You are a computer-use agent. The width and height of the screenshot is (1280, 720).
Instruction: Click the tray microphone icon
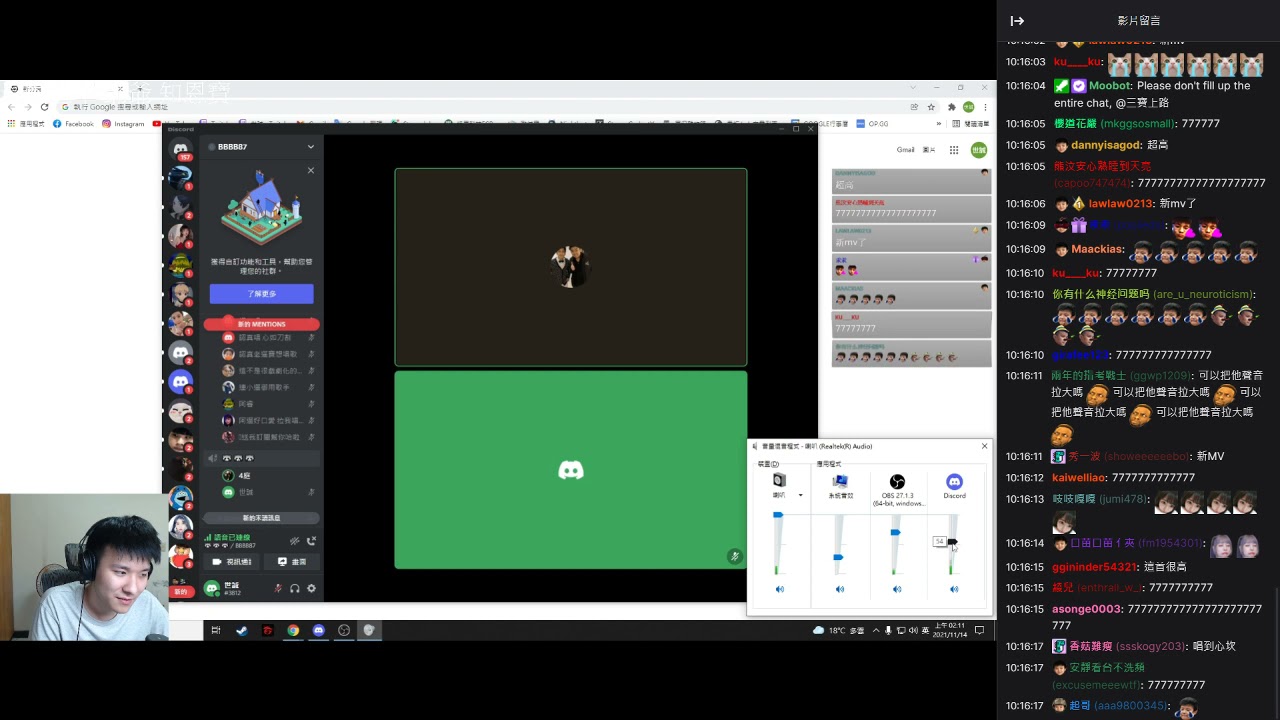(888, 630)
